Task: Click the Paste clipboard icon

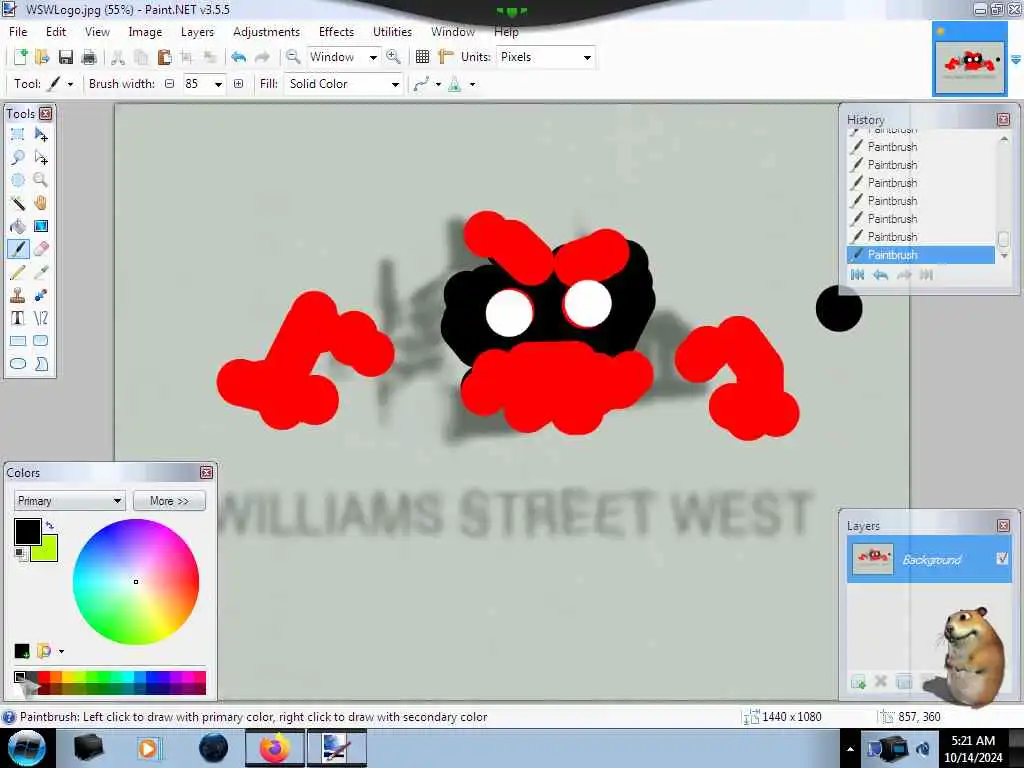Action: tap(165, 57)
